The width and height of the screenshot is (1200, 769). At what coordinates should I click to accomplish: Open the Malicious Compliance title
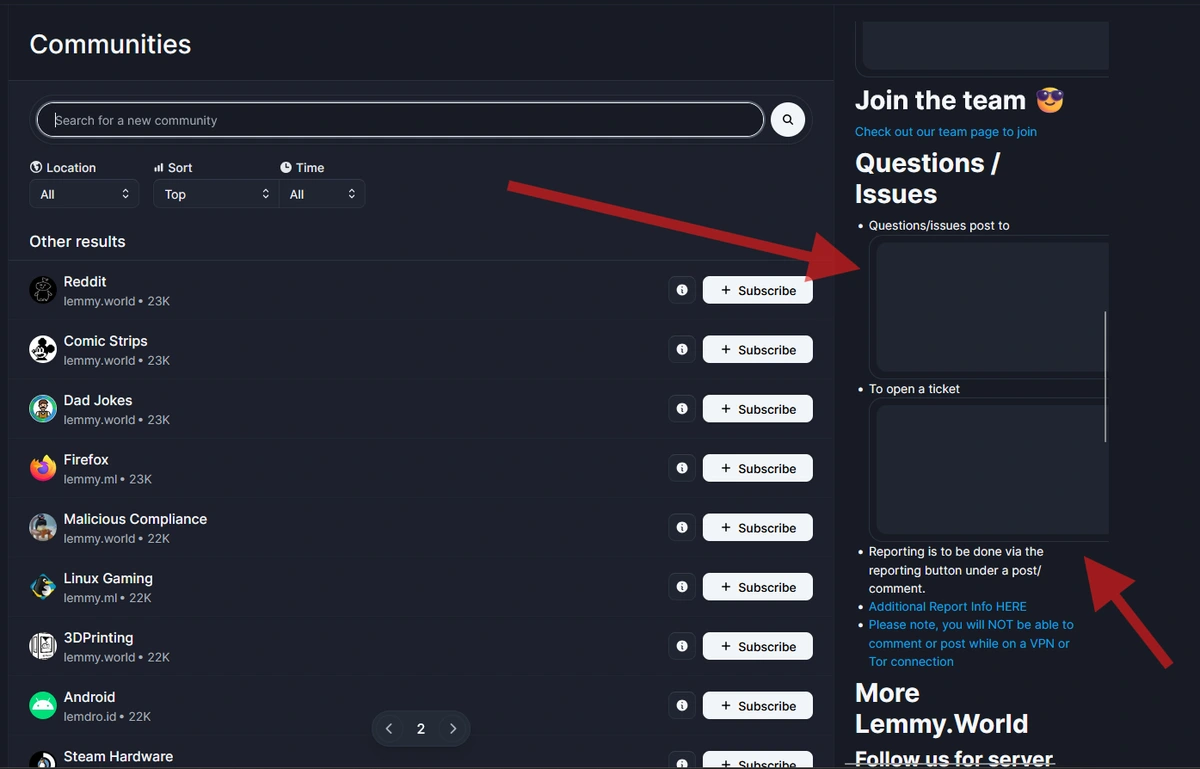[x=135, y=519]
